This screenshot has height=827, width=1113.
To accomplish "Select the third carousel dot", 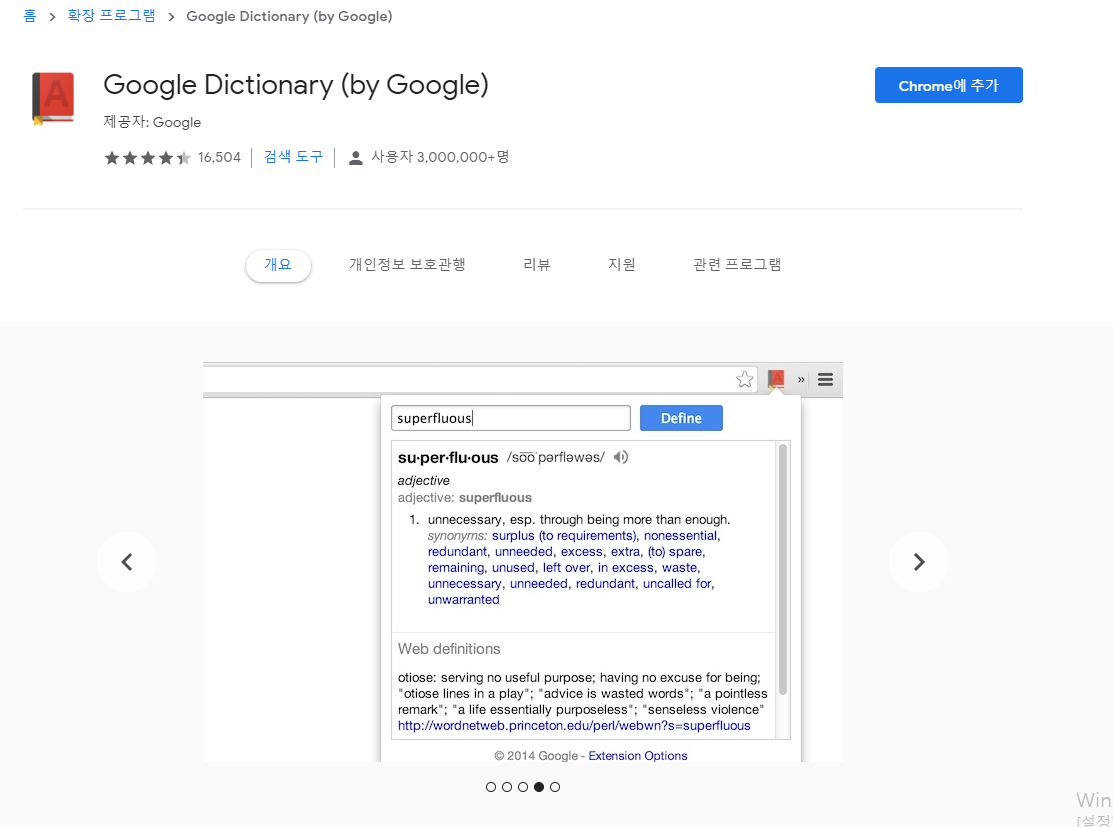I will click(x=523, y=787).
